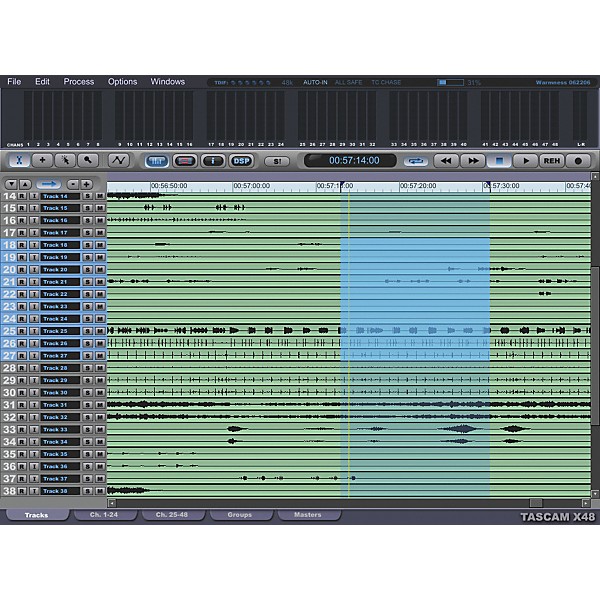The height and width of the screenshot is (600, 600).
Task: Open the info (i) panel
Action: [x=213, y=161]
